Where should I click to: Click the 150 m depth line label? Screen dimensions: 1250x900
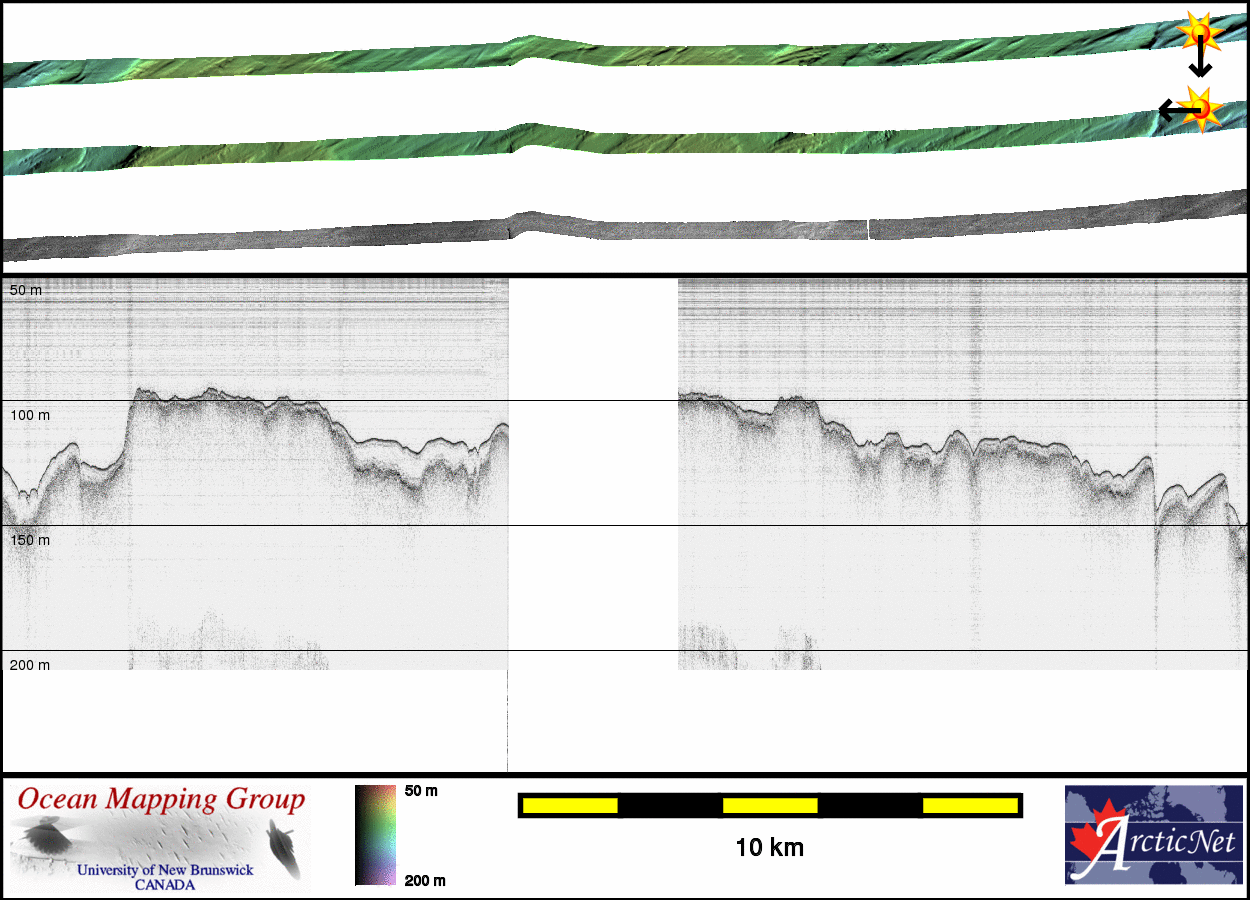pos(30,540)
